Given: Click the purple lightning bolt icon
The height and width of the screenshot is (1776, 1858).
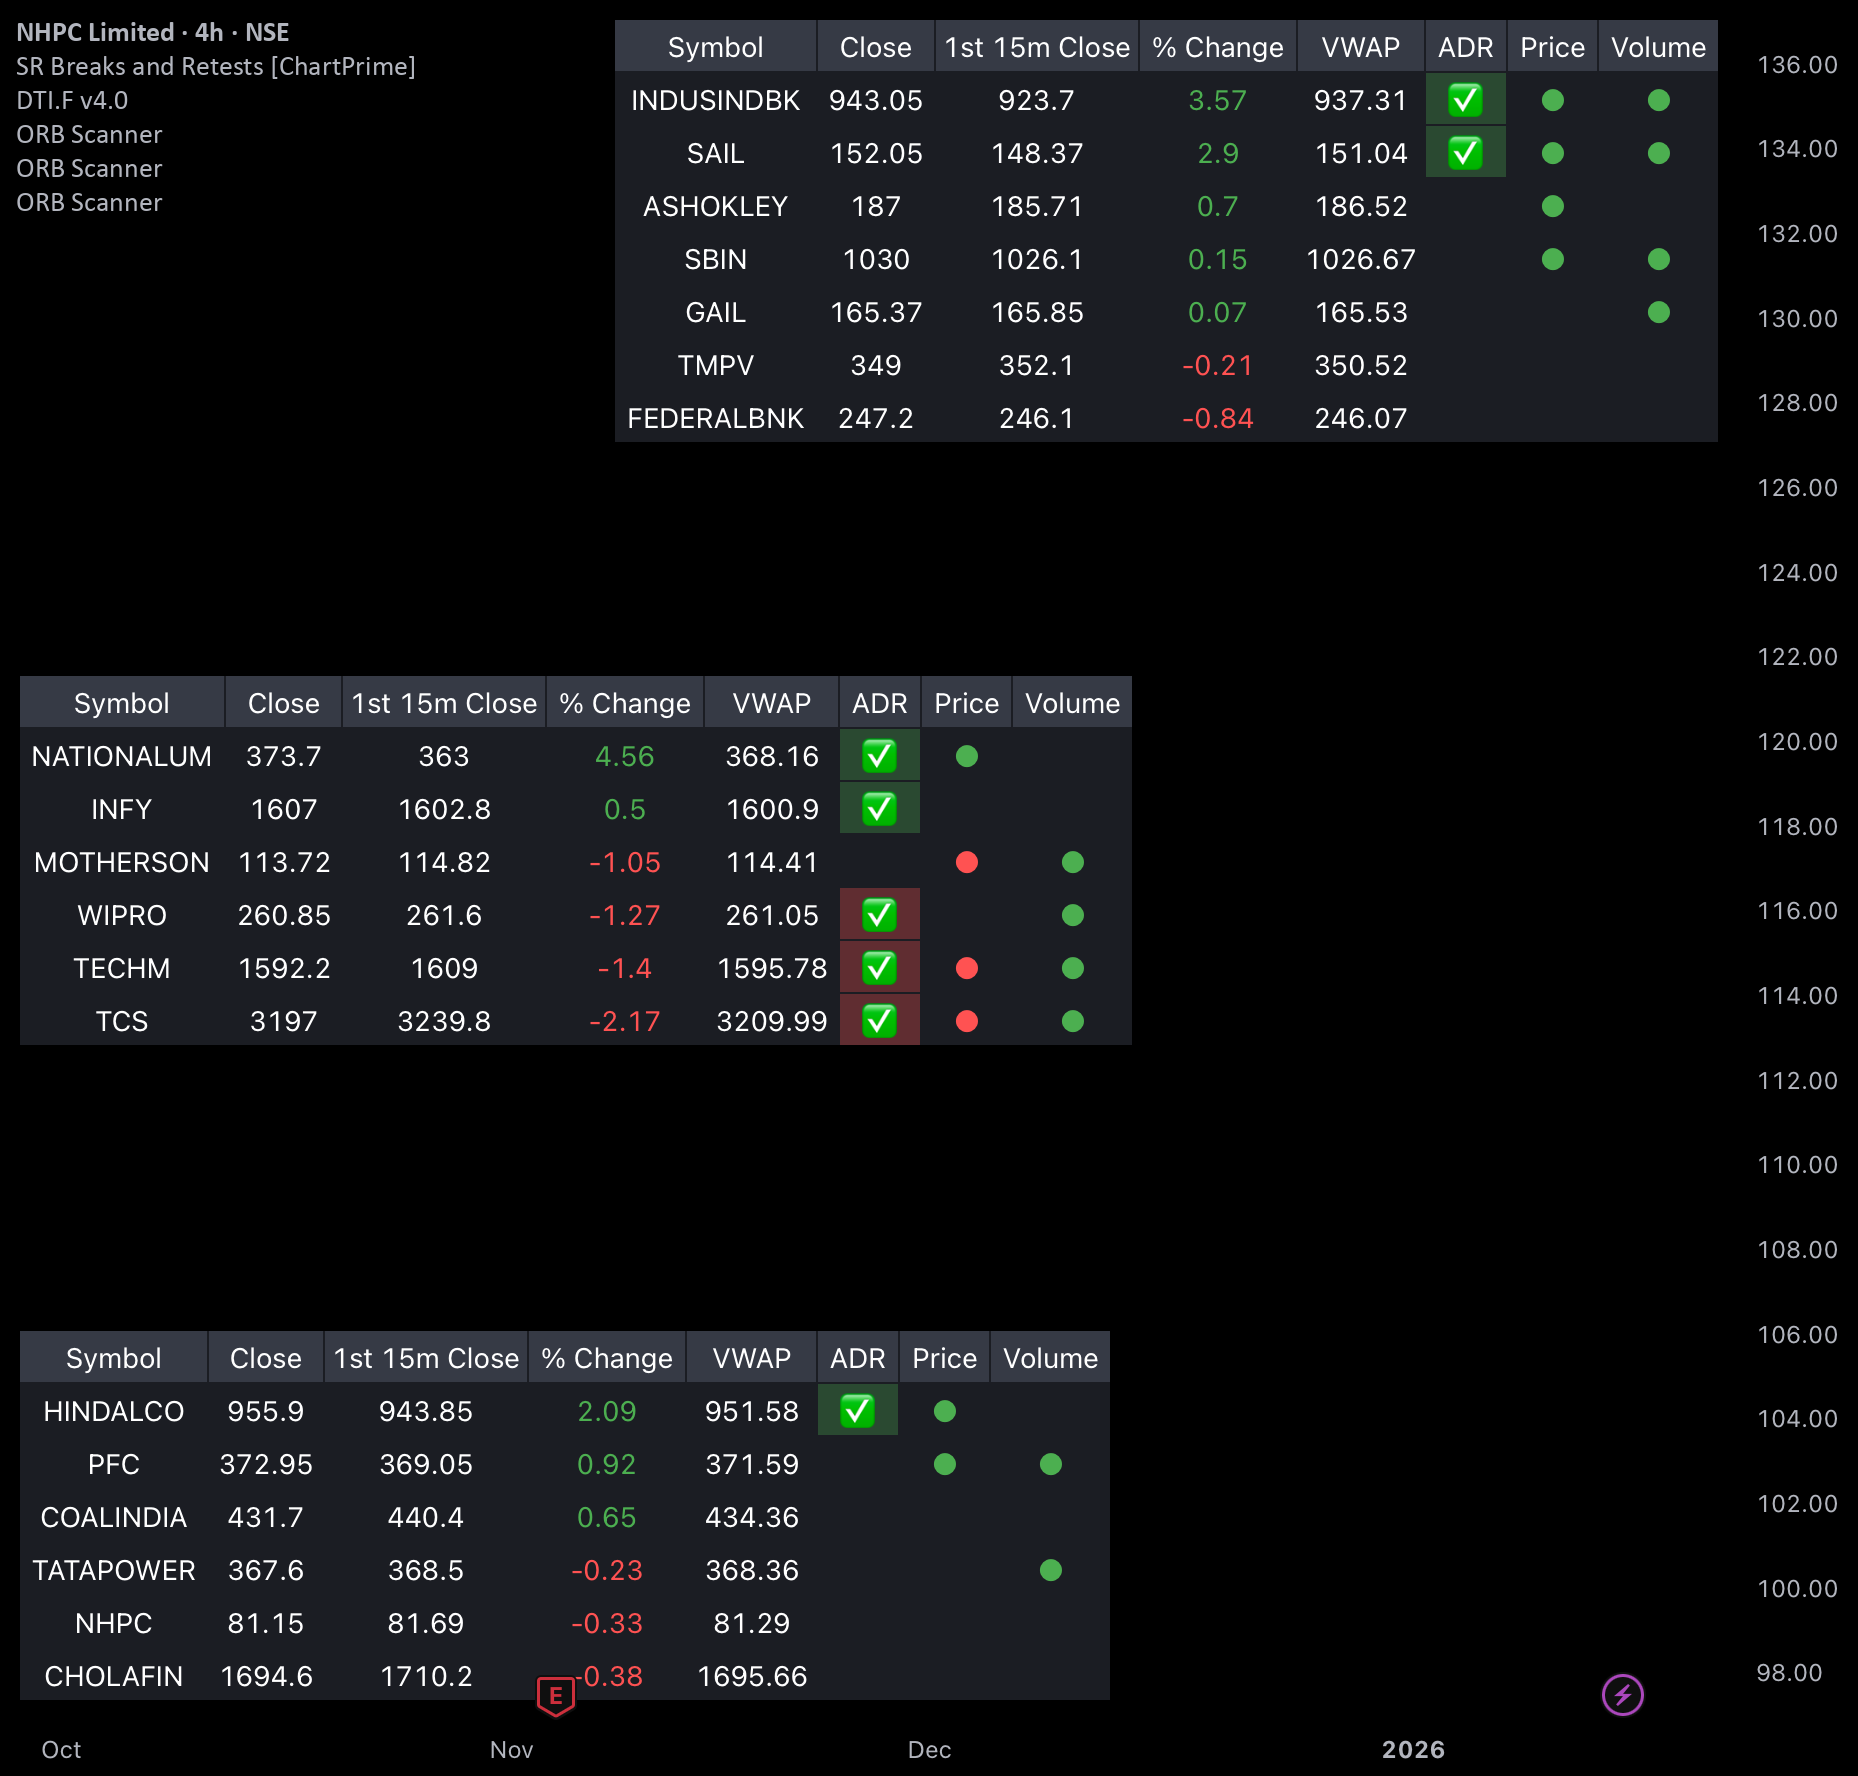Looking at the screenshot, I should tap(1622, 1695).
